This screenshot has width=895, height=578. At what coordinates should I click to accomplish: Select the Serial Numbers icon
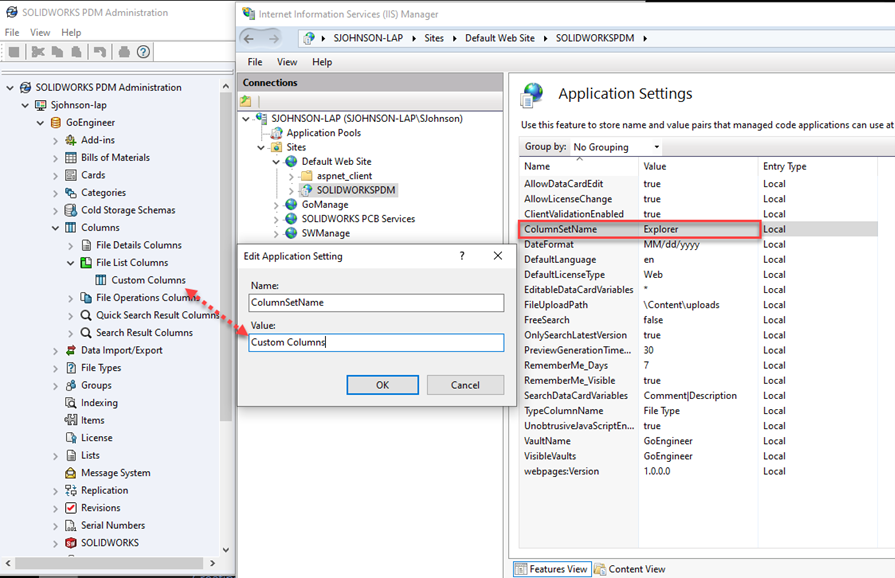pos(71,526)
